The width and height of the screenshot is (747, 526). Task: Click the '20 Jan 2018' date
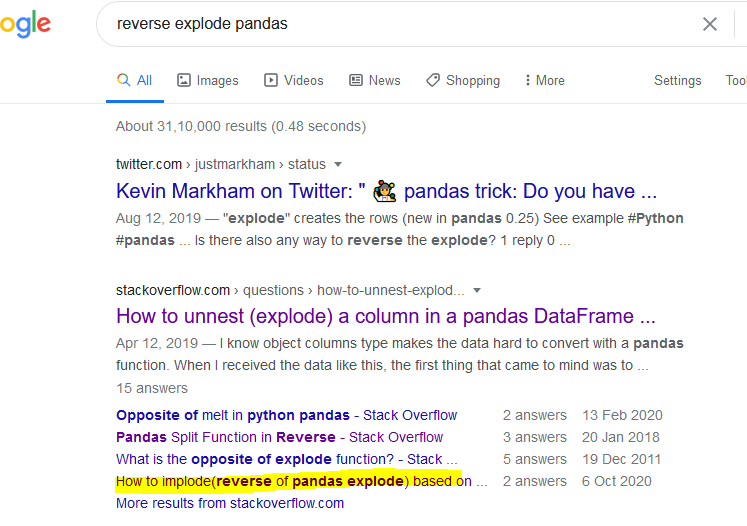coord(620,437)
